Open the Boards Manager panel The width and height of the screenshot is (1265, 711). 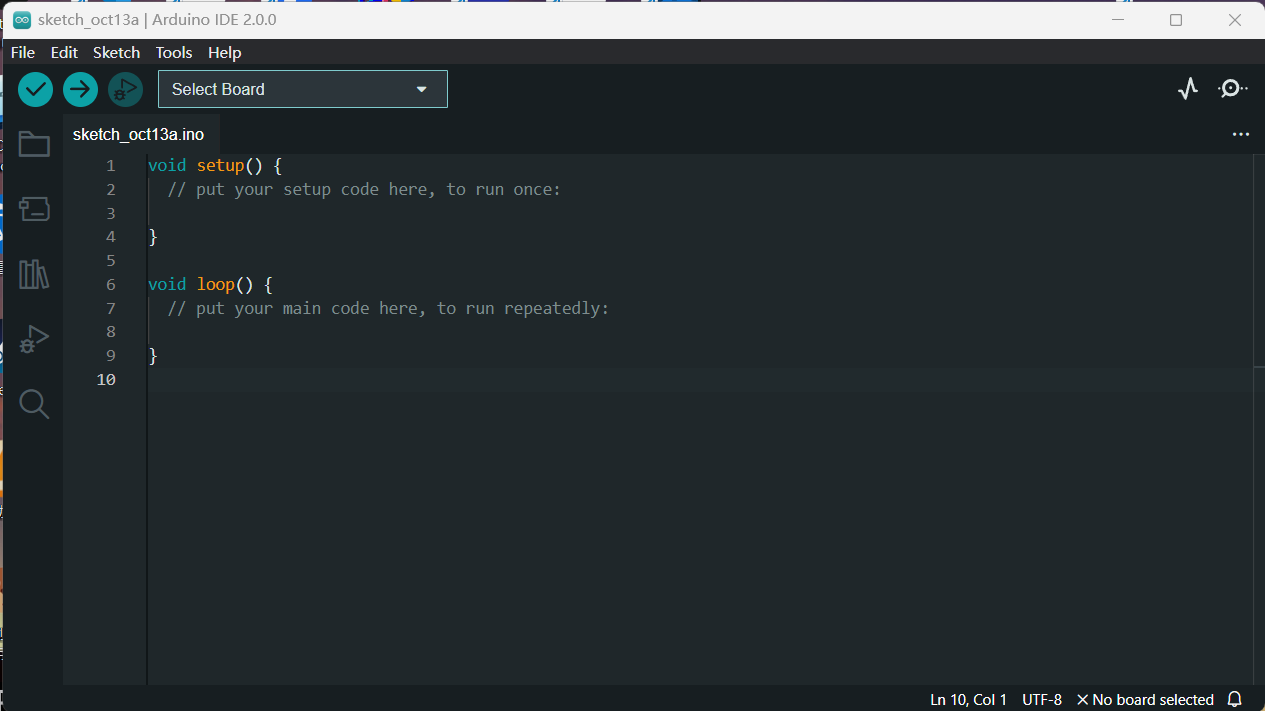(x=34, y=209)
